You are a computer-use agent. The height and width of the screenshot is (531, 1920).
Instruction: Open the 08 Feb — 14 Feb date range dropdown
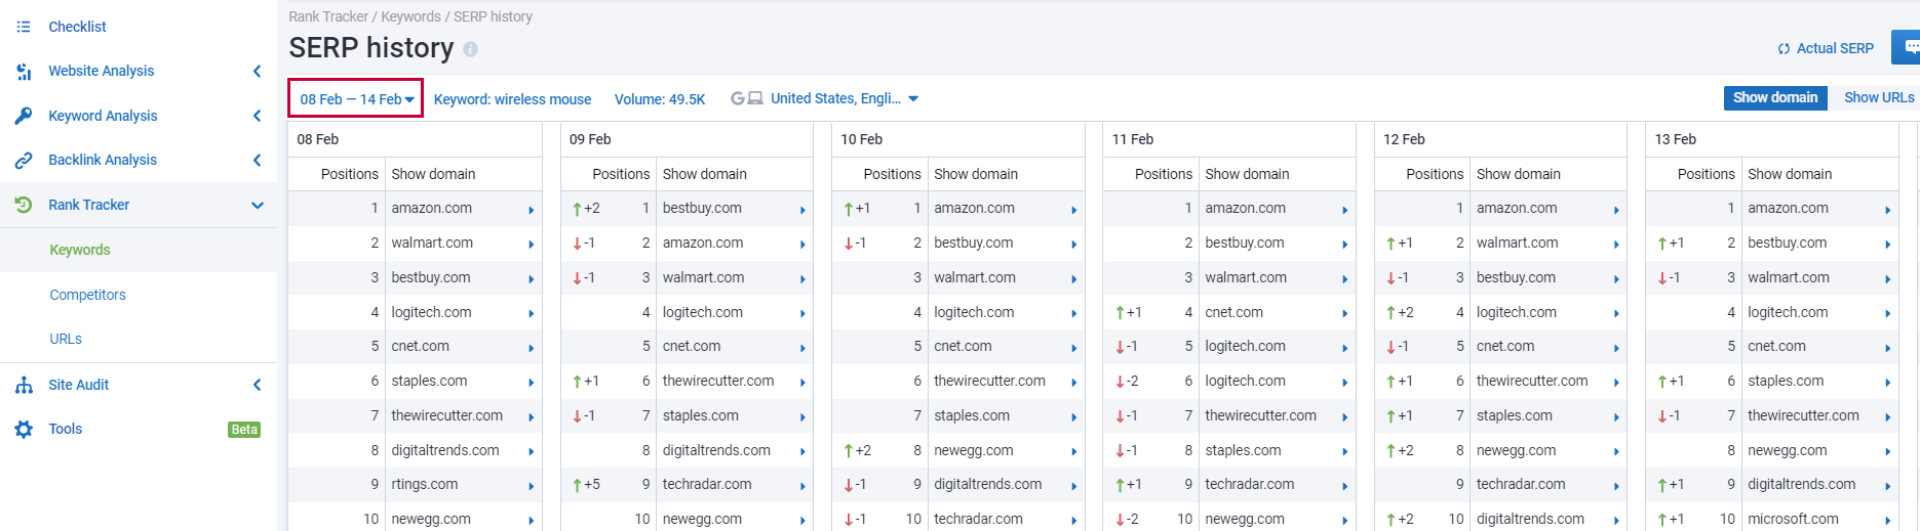click(x=356, y=99)
